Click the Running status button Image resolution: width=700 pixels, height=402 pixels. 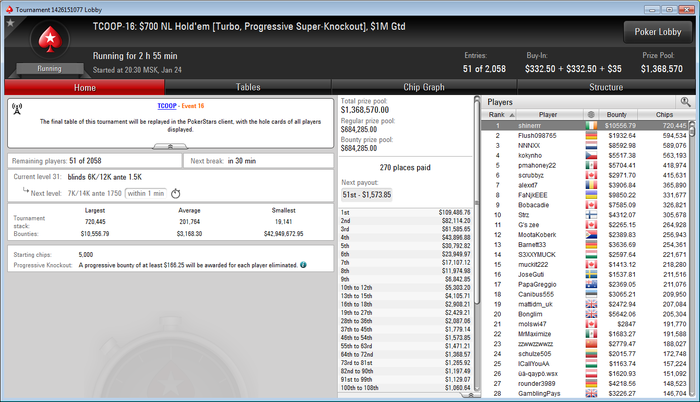pyautogui.click(x=50, y=69)
